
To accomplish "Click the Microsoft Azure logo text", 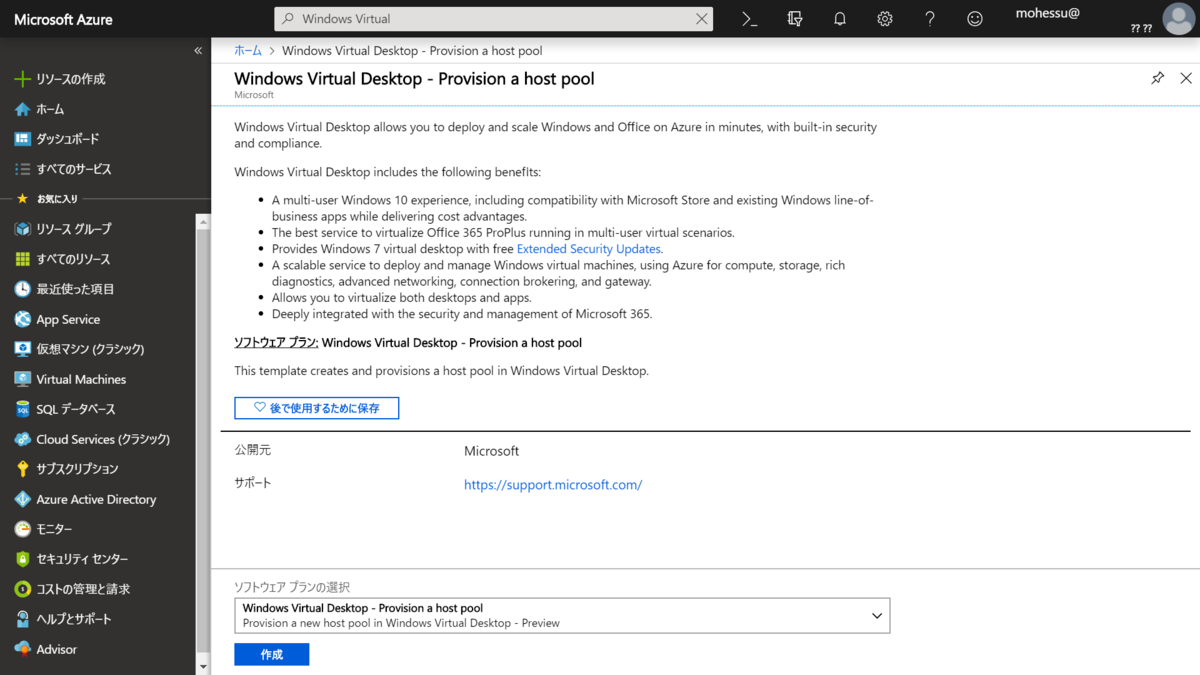I will pos(63,19).
